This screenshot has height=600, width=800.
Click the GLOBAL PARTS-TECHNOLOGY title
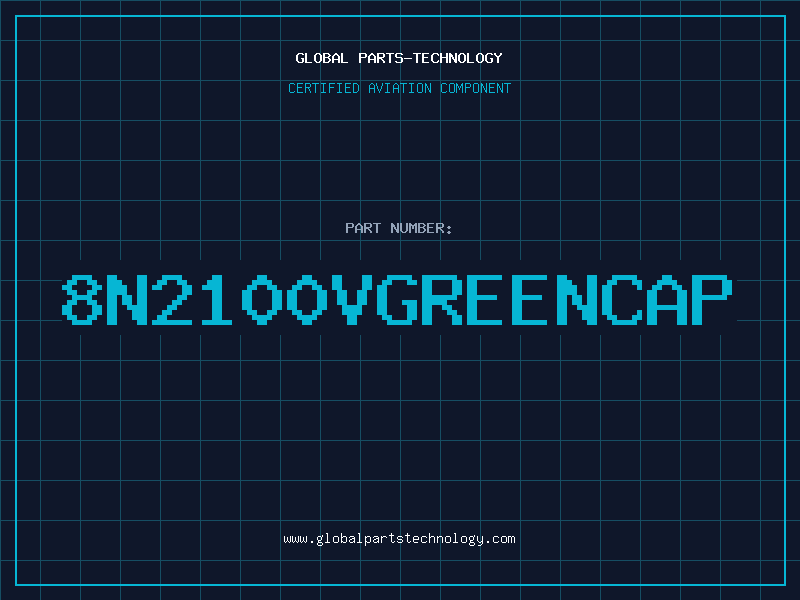click(399, 58)
